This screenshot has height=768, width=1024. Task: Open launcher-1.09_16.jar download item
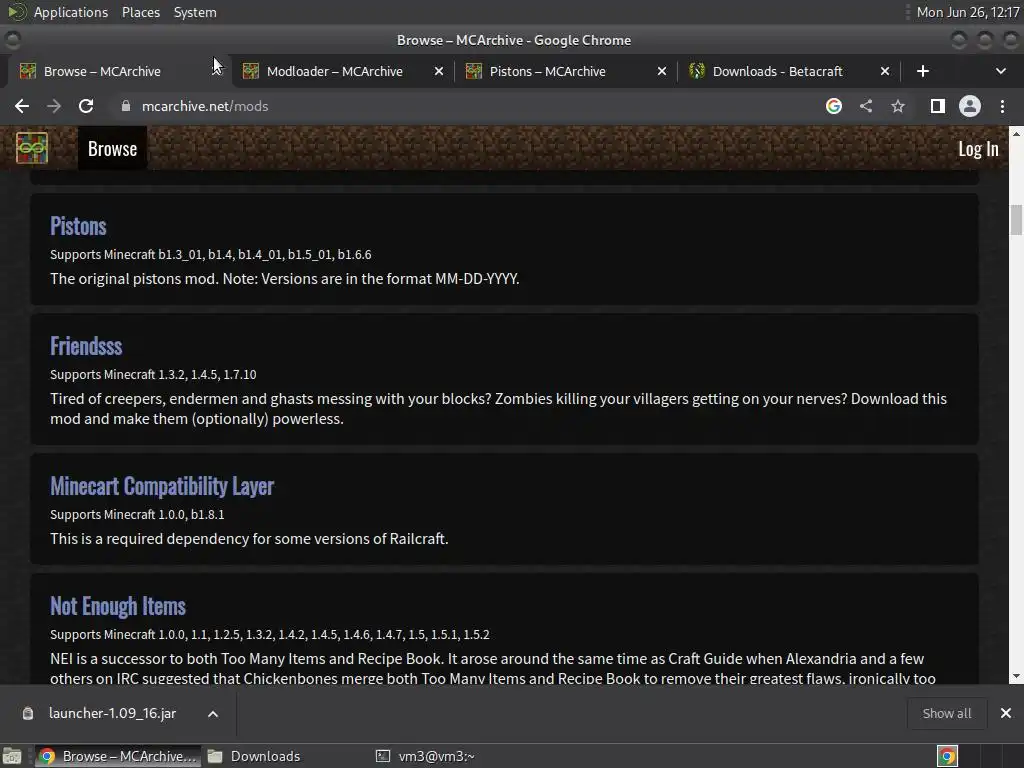112,713
